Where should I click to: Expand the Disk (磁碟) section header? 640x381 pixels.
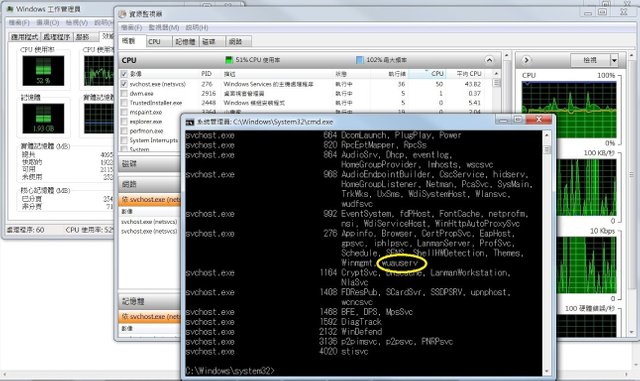point(149,164)
